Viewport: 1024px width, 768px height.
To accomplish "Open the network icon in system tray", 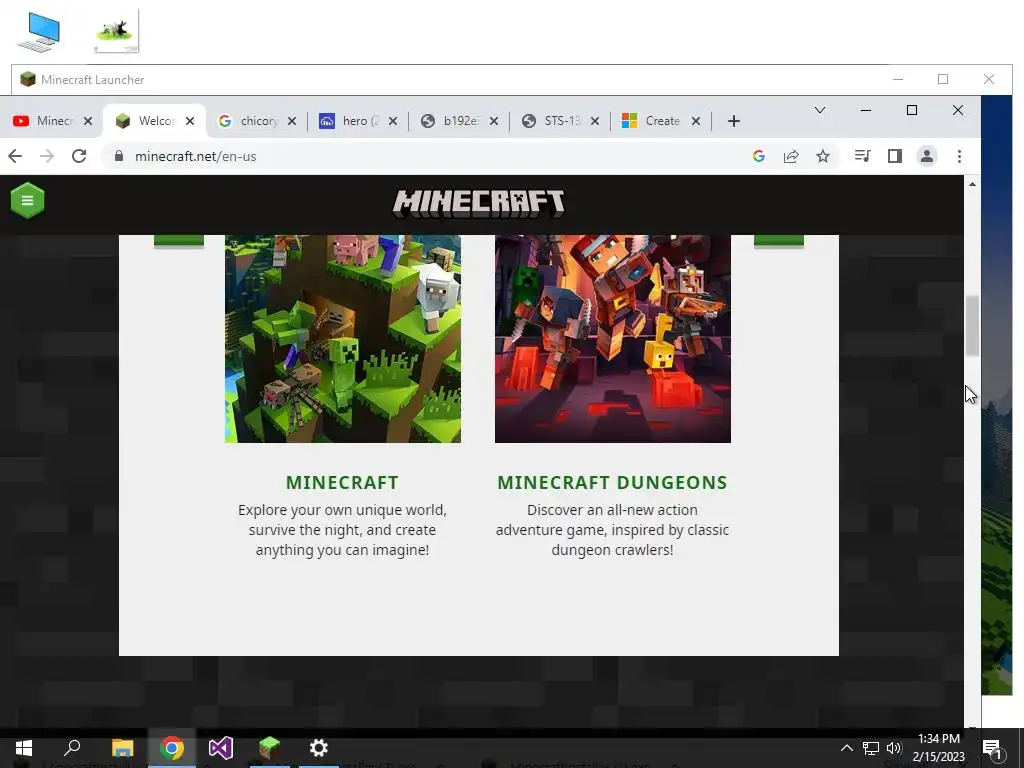I will pyautogui.click(x=871, y=748).
